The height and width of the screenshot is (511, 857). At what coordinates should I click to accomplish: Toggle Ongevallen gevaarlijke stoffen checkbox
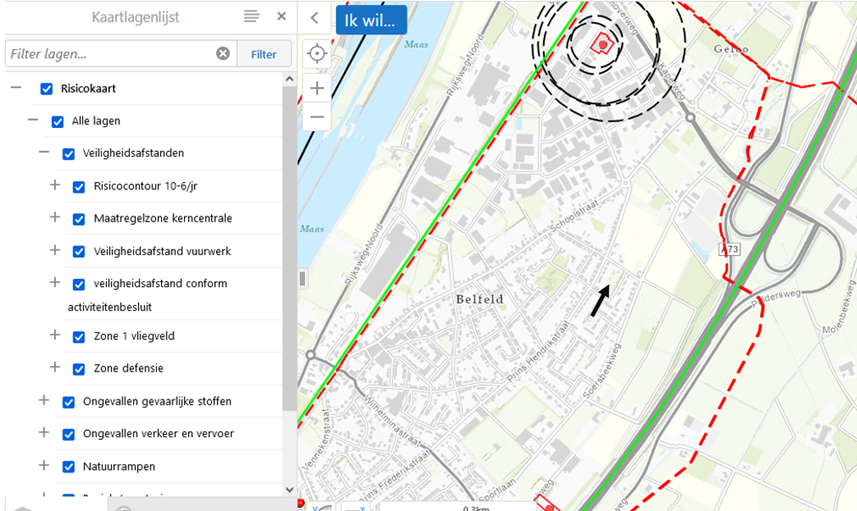[x=68, y=402]
